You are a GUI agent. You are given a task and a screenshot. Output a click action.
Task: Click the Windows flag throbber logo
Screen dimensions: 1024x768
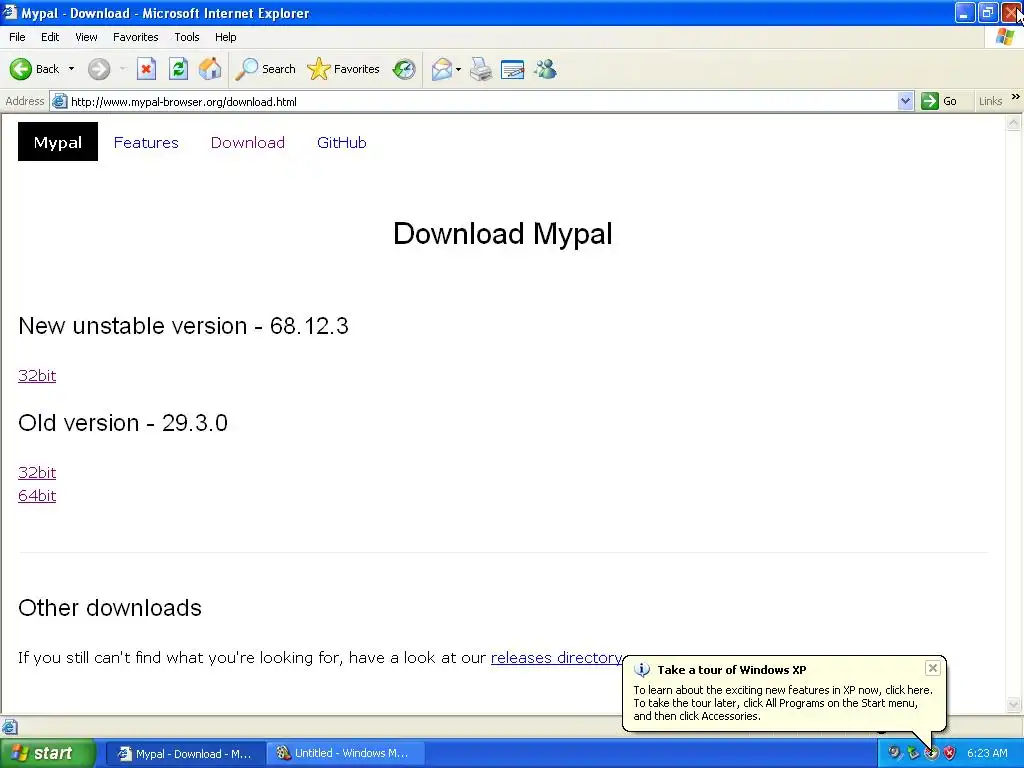(x=1005, y=37)
